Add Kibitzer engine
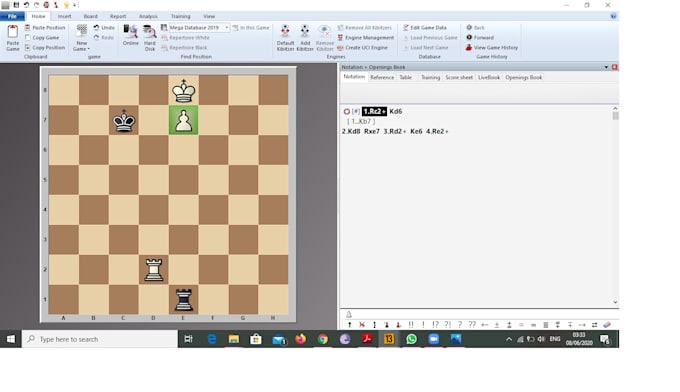Screen dimensions: 680x392 point(305,38)
